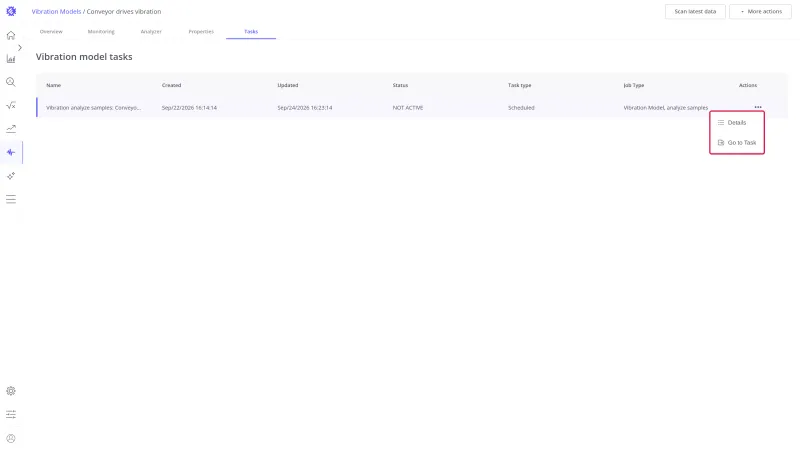Open the sparkle AI sidebar icon
Viewport: 800px width, 450px height.
pyautogui.click(x=11, y=176)
